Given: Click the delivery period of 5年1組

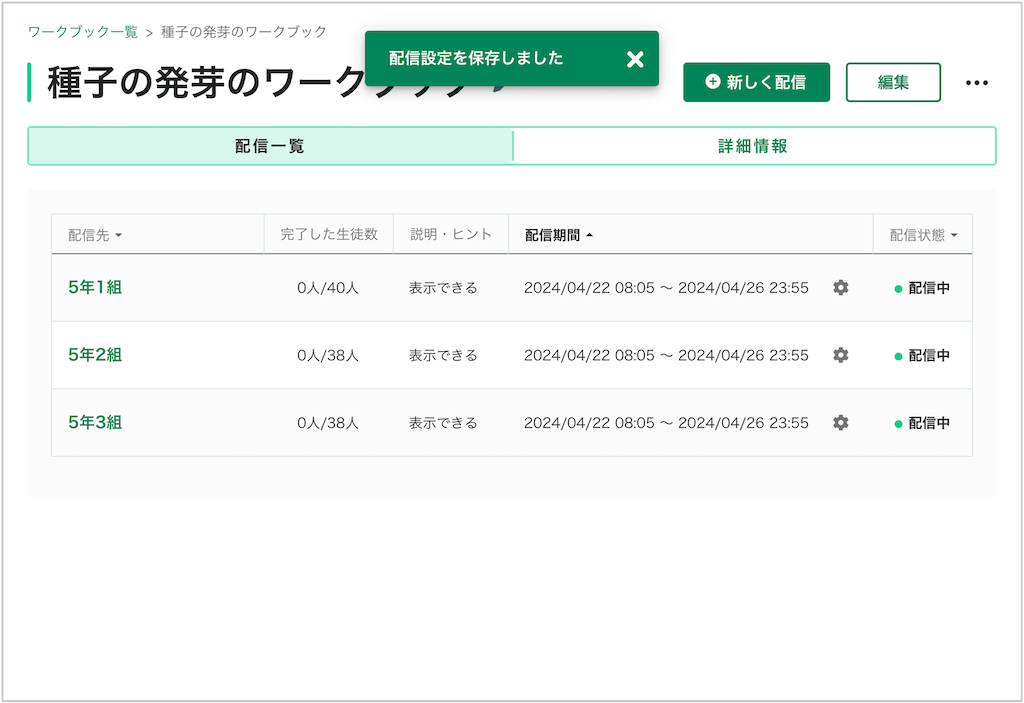Looking at the screenshot, I should coord(666,288).
